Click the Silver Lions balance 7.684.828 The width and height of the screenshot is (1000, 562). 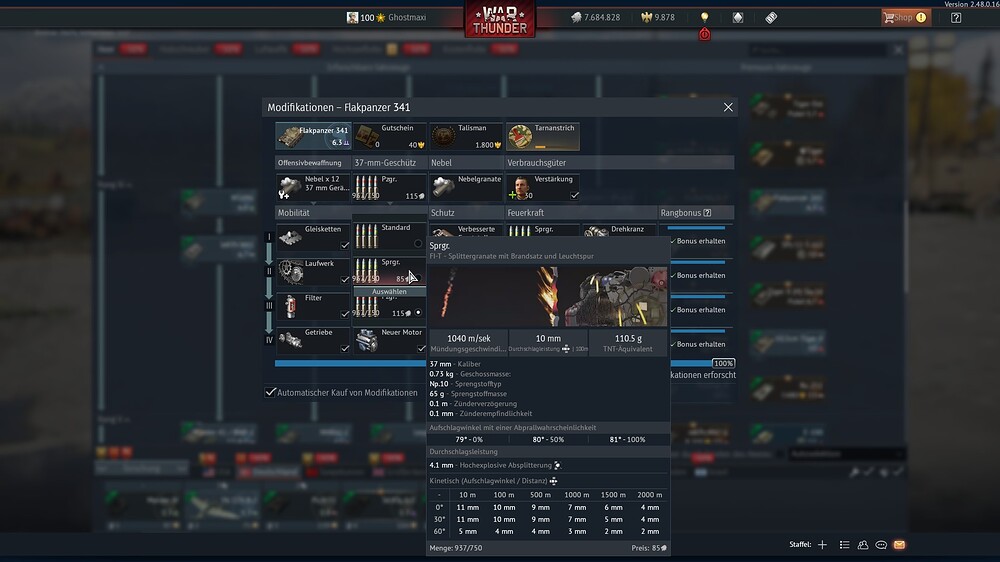pyautogui.click(x=596, y=17)
